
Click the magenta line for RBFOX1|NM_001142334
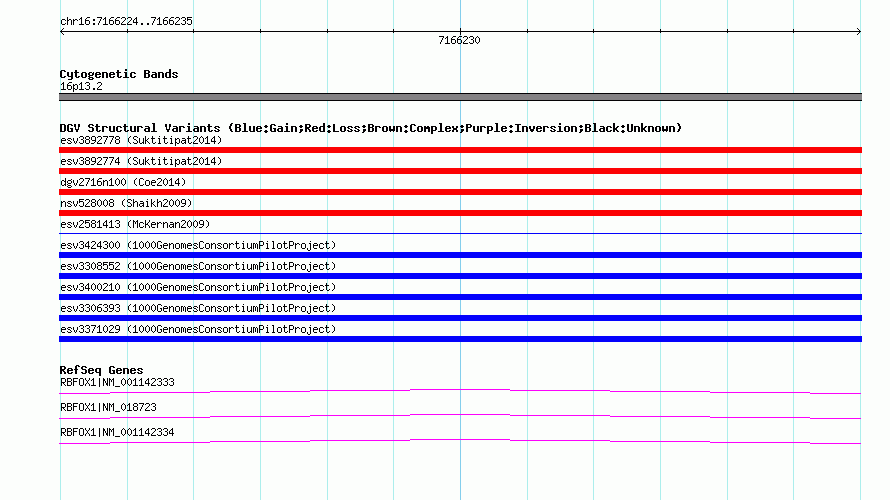[460, 441]
